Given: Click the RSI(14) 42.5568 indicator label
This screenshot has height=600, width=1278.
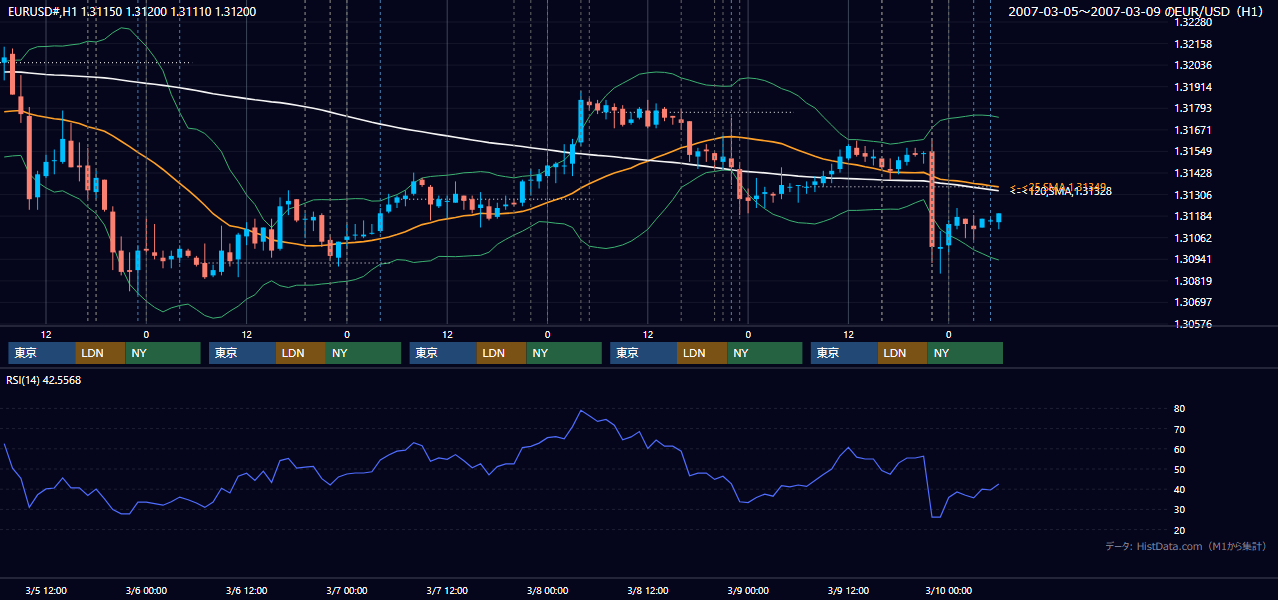Looking at the screenshot, I should (x=44, y=380).
